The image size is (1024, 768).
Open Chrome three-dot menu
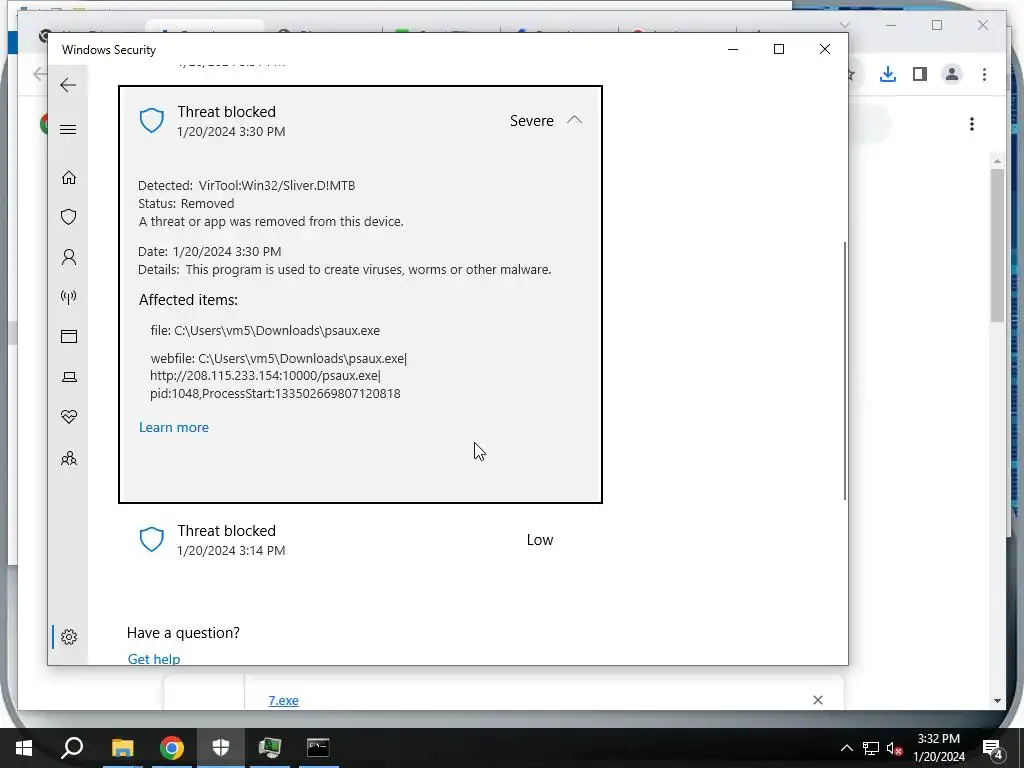point(984,74)
